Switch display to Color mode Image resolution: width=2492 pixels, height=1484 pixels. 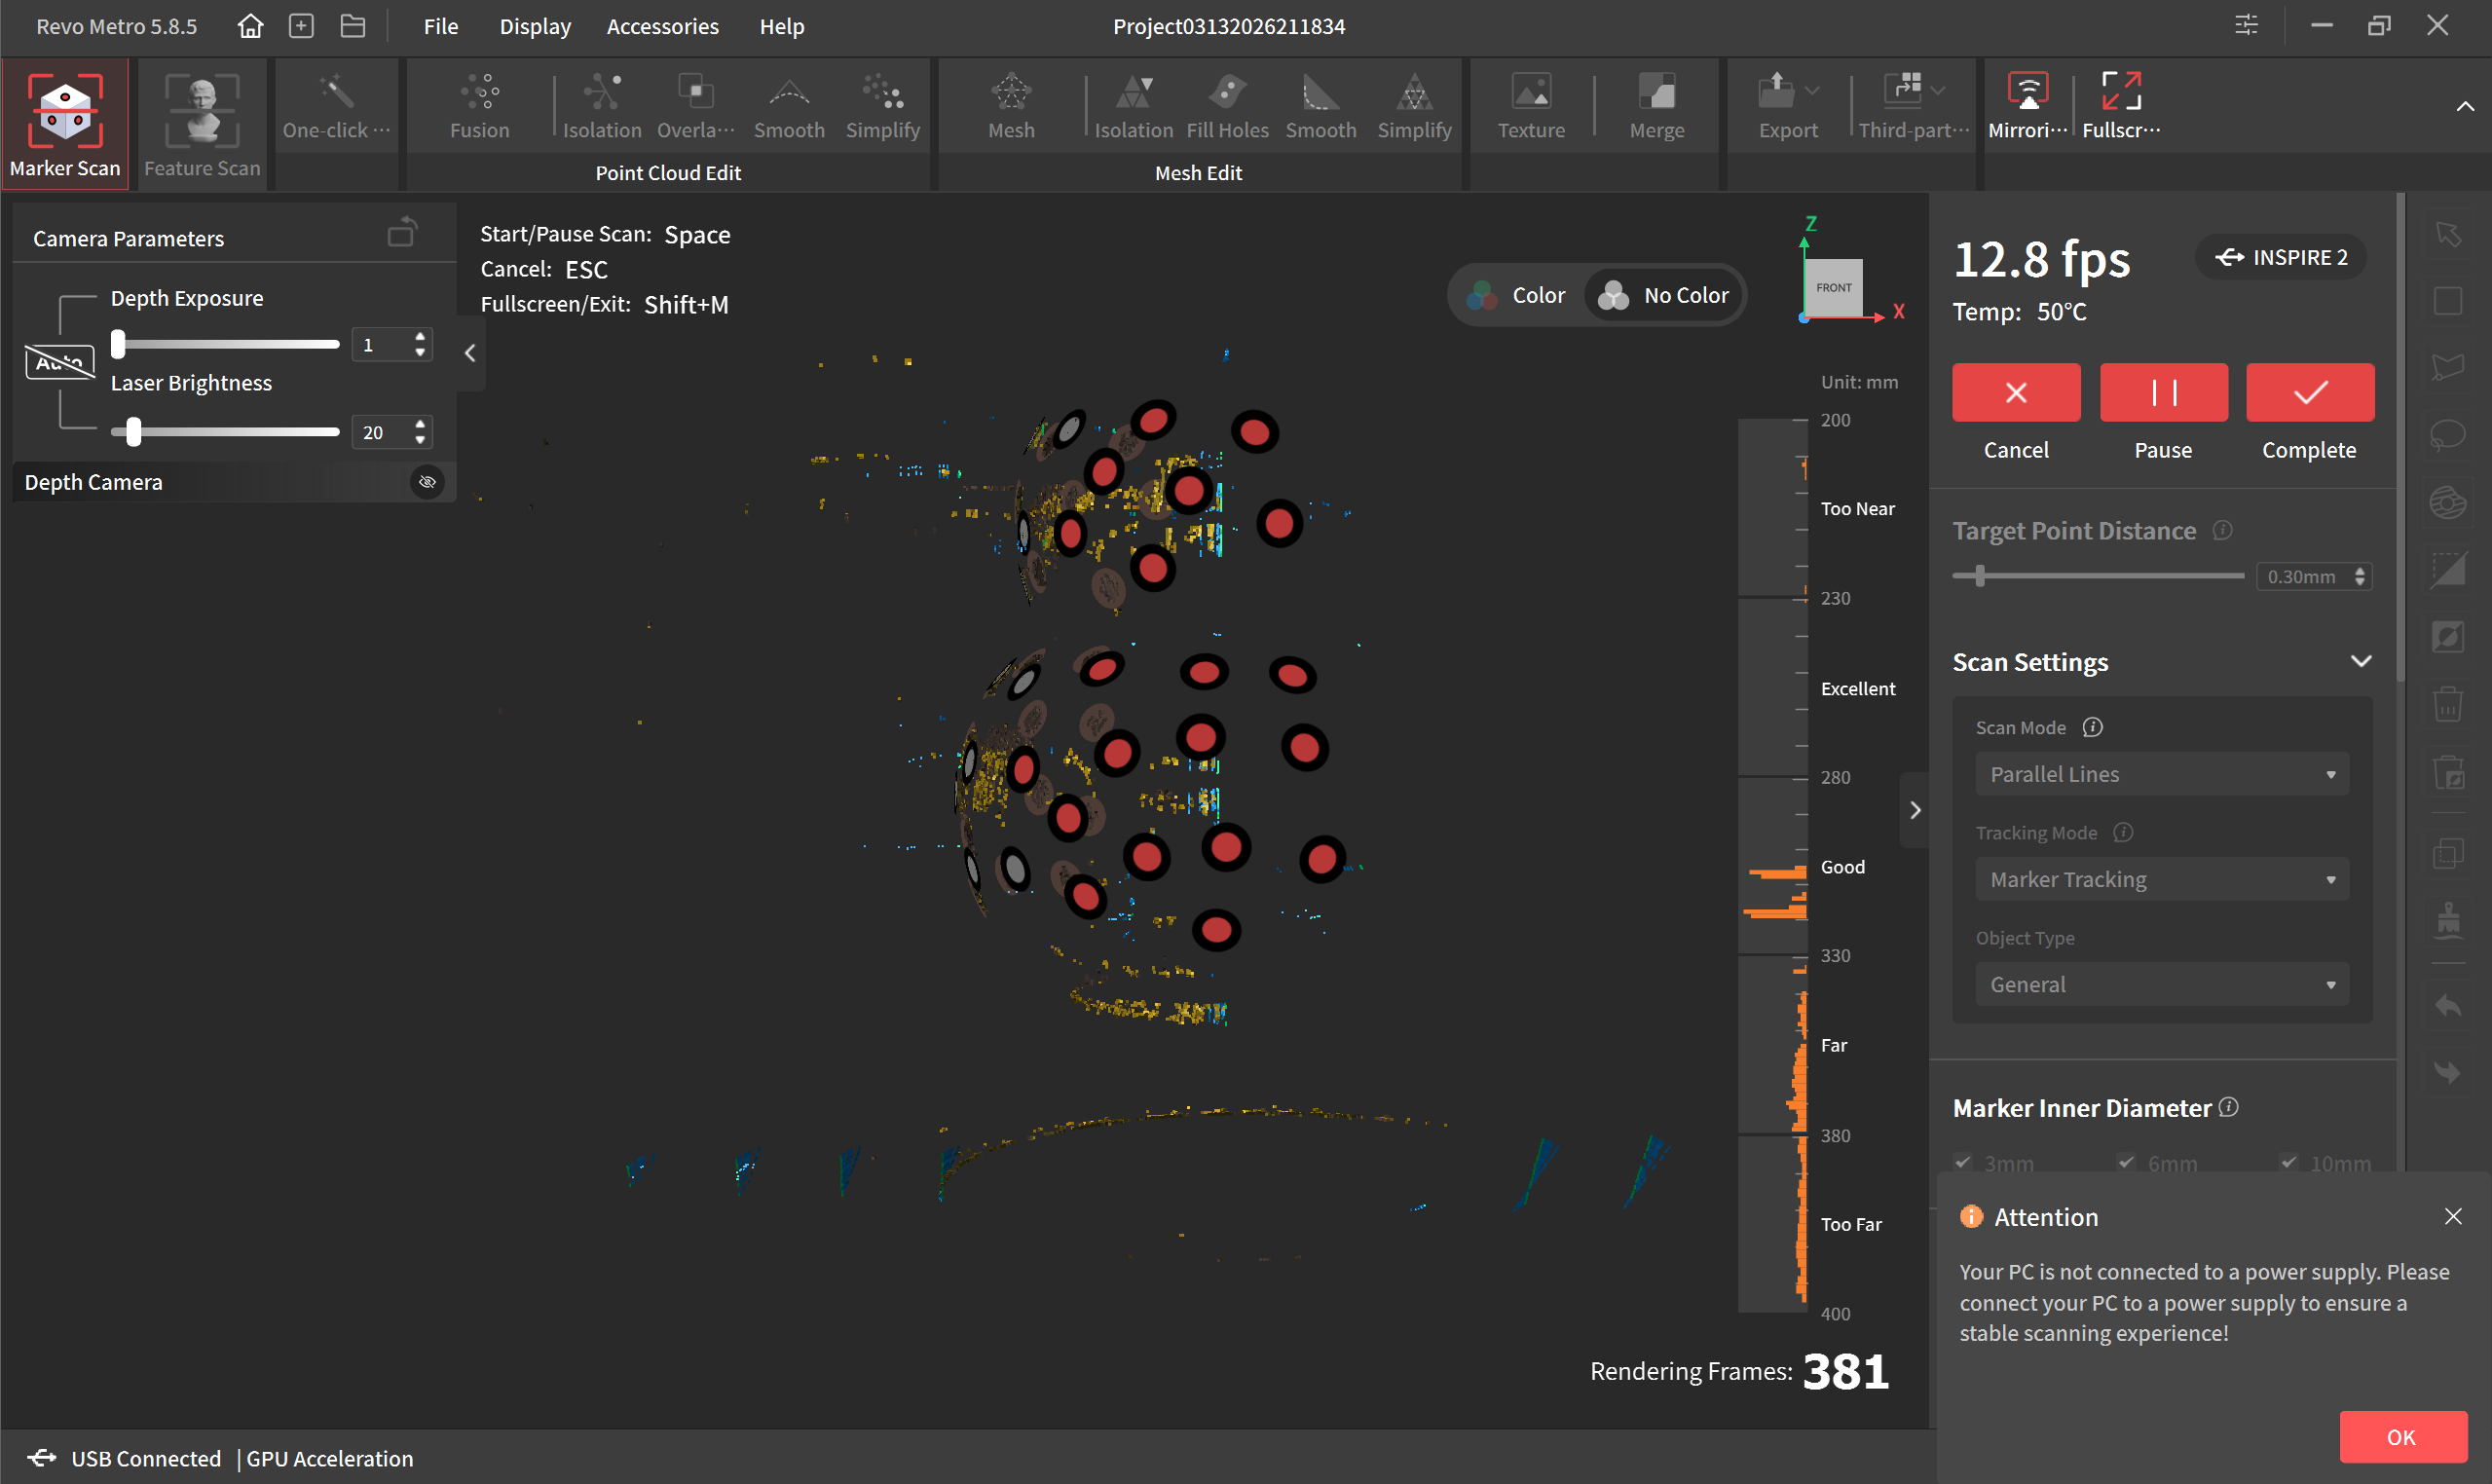click(1516, 295)
